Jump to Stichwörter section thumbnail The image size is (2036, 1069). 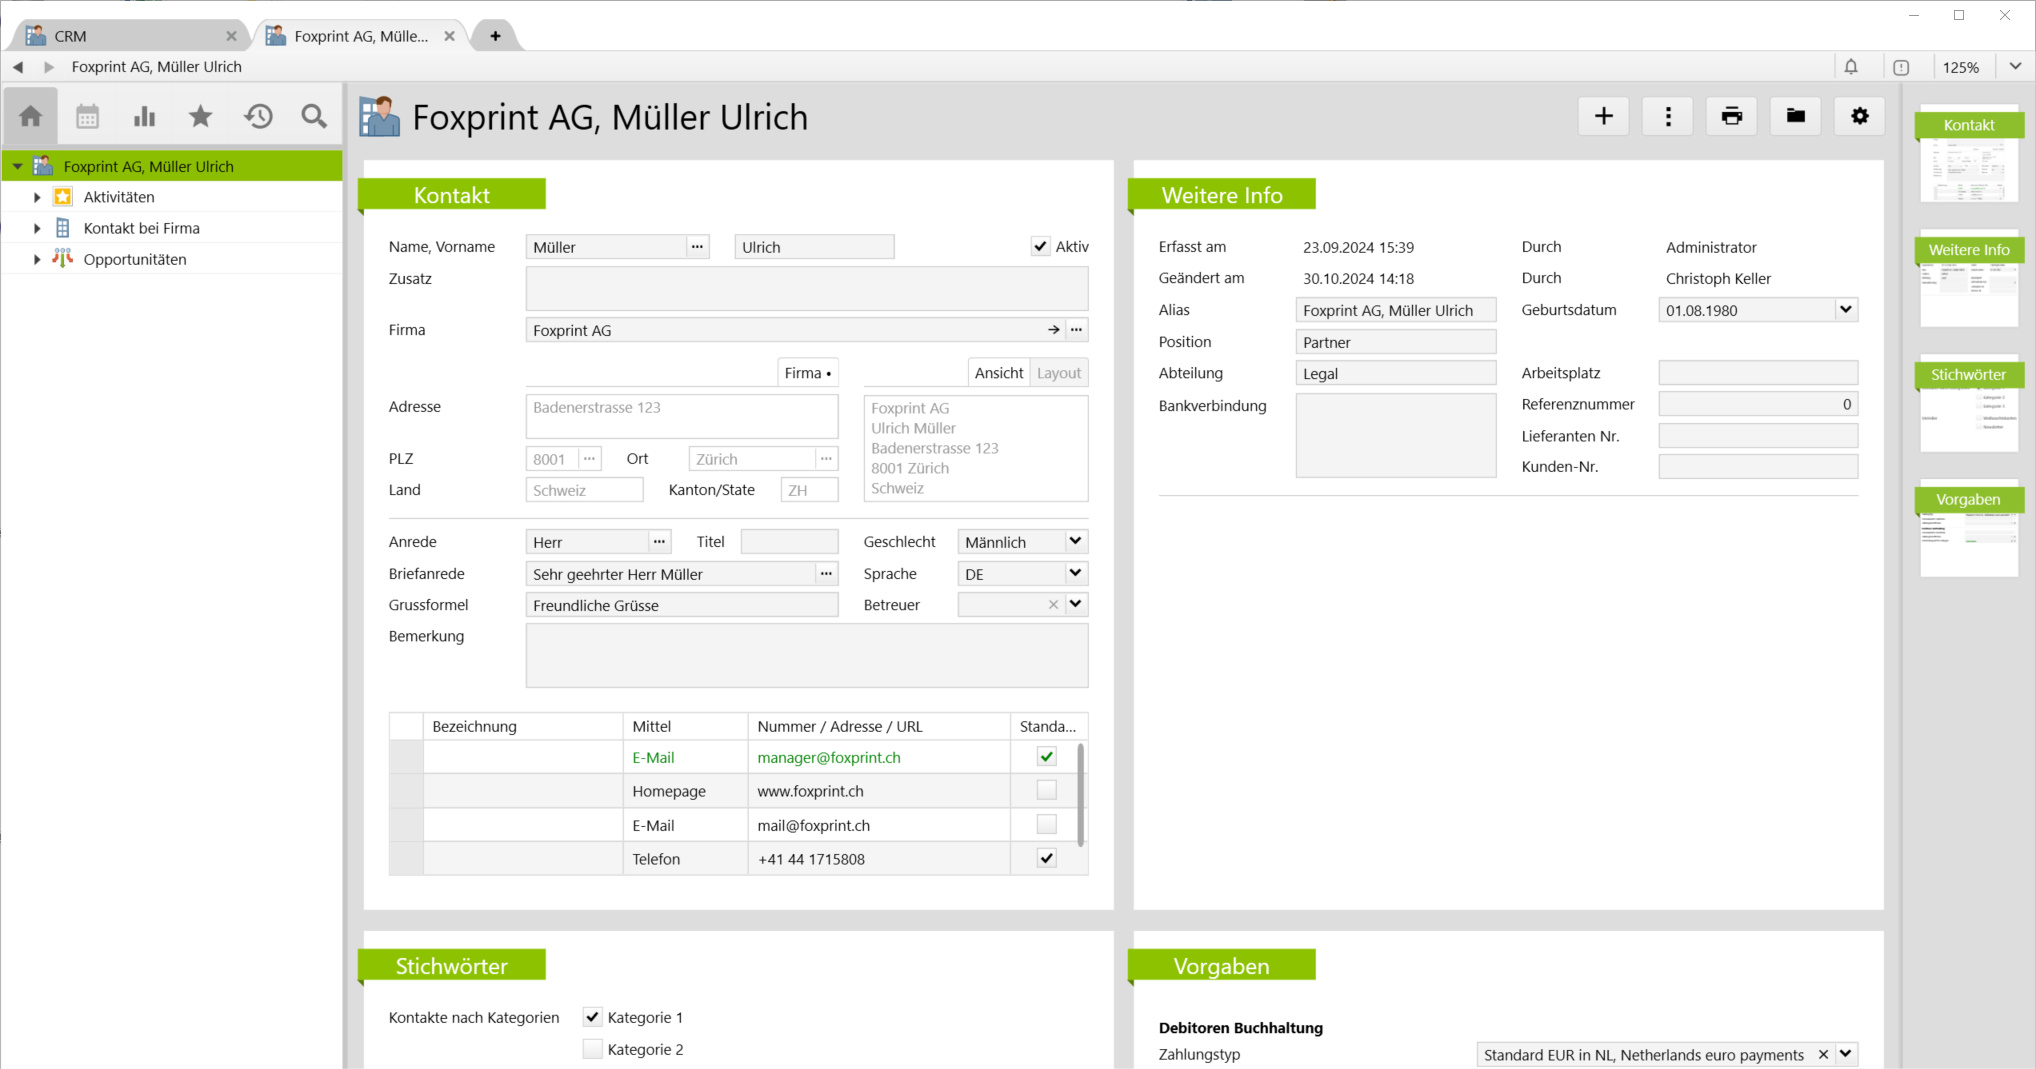1968,405
